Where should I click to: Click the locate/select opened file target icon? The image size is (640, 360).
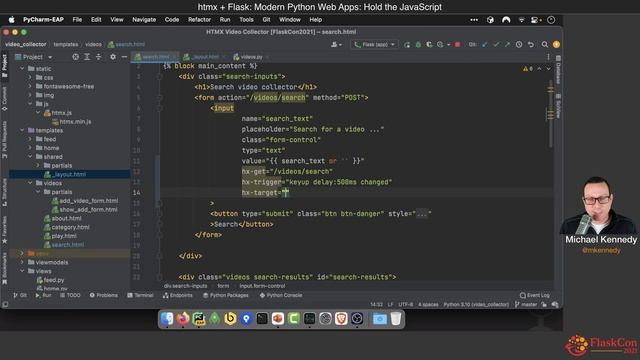coord(76,57)
